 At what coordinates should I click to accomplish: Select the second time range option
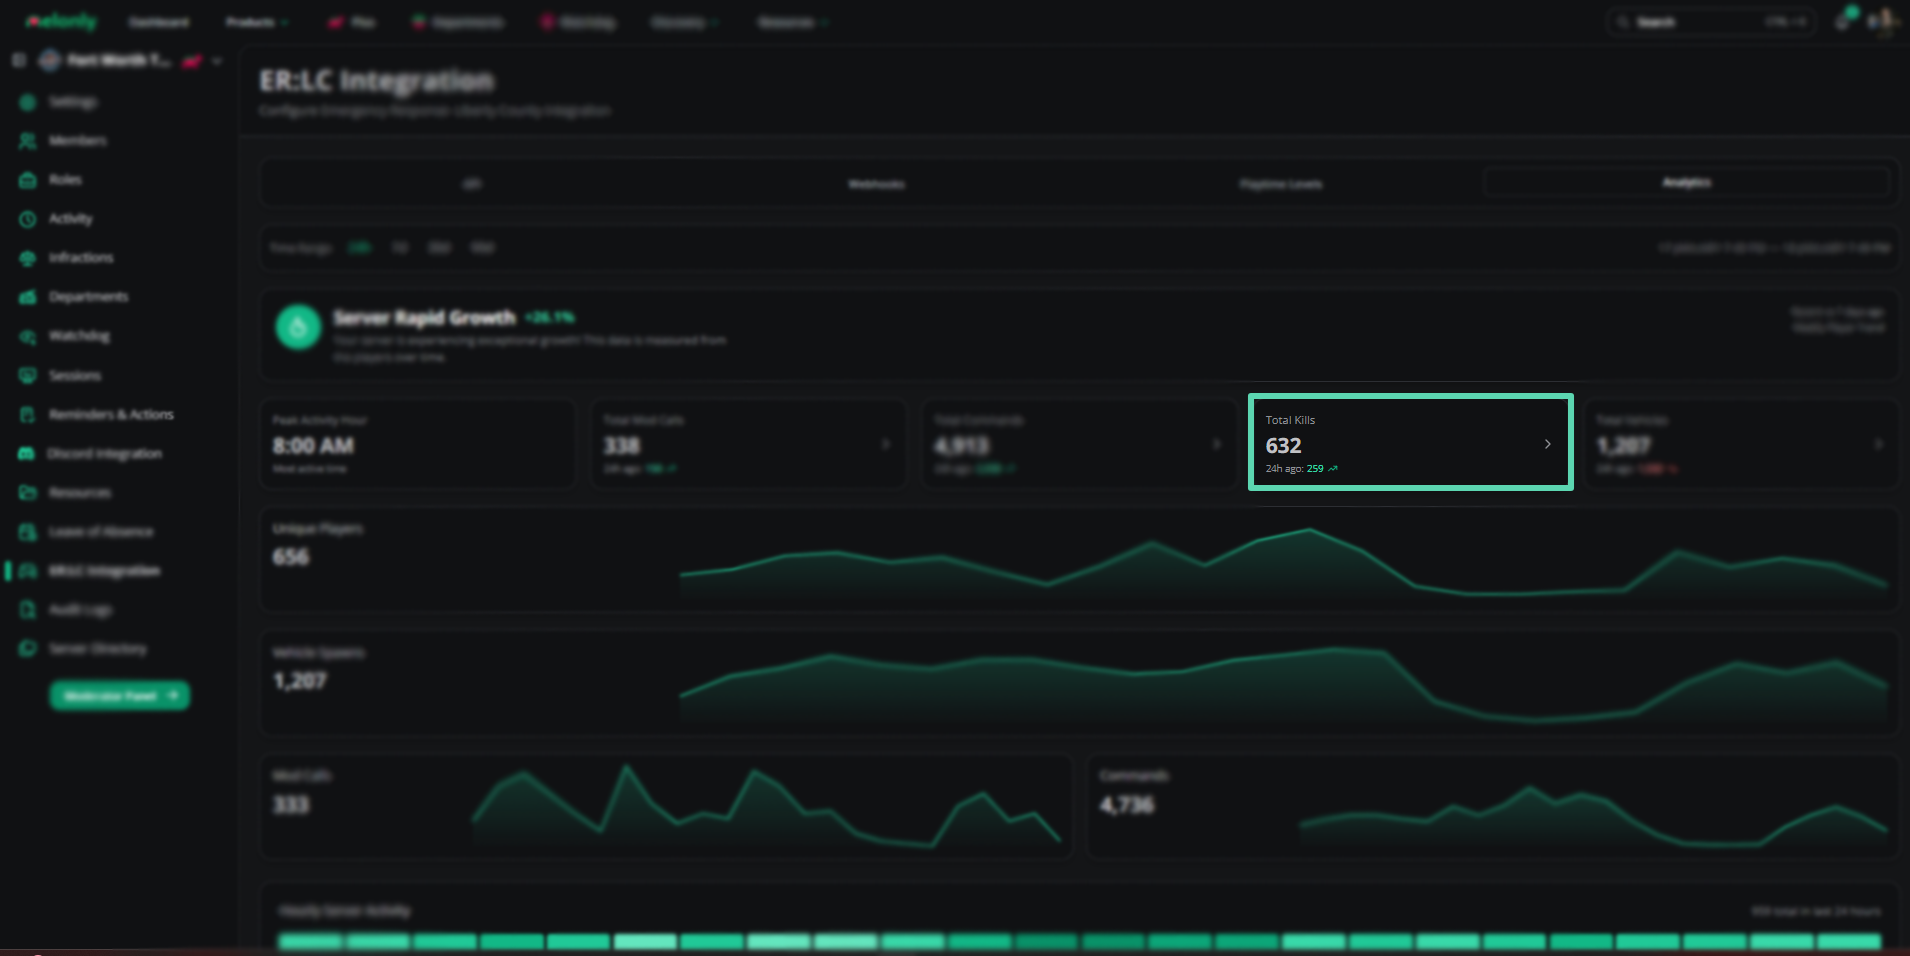pyautogui.click(x=399, y=248)
